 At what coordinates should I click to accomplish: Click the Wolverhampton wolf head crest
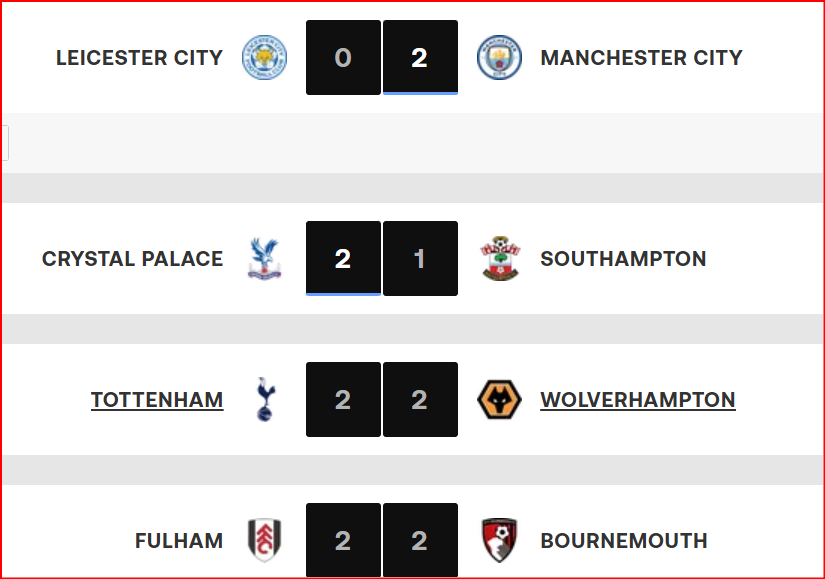tap(499, 400)
